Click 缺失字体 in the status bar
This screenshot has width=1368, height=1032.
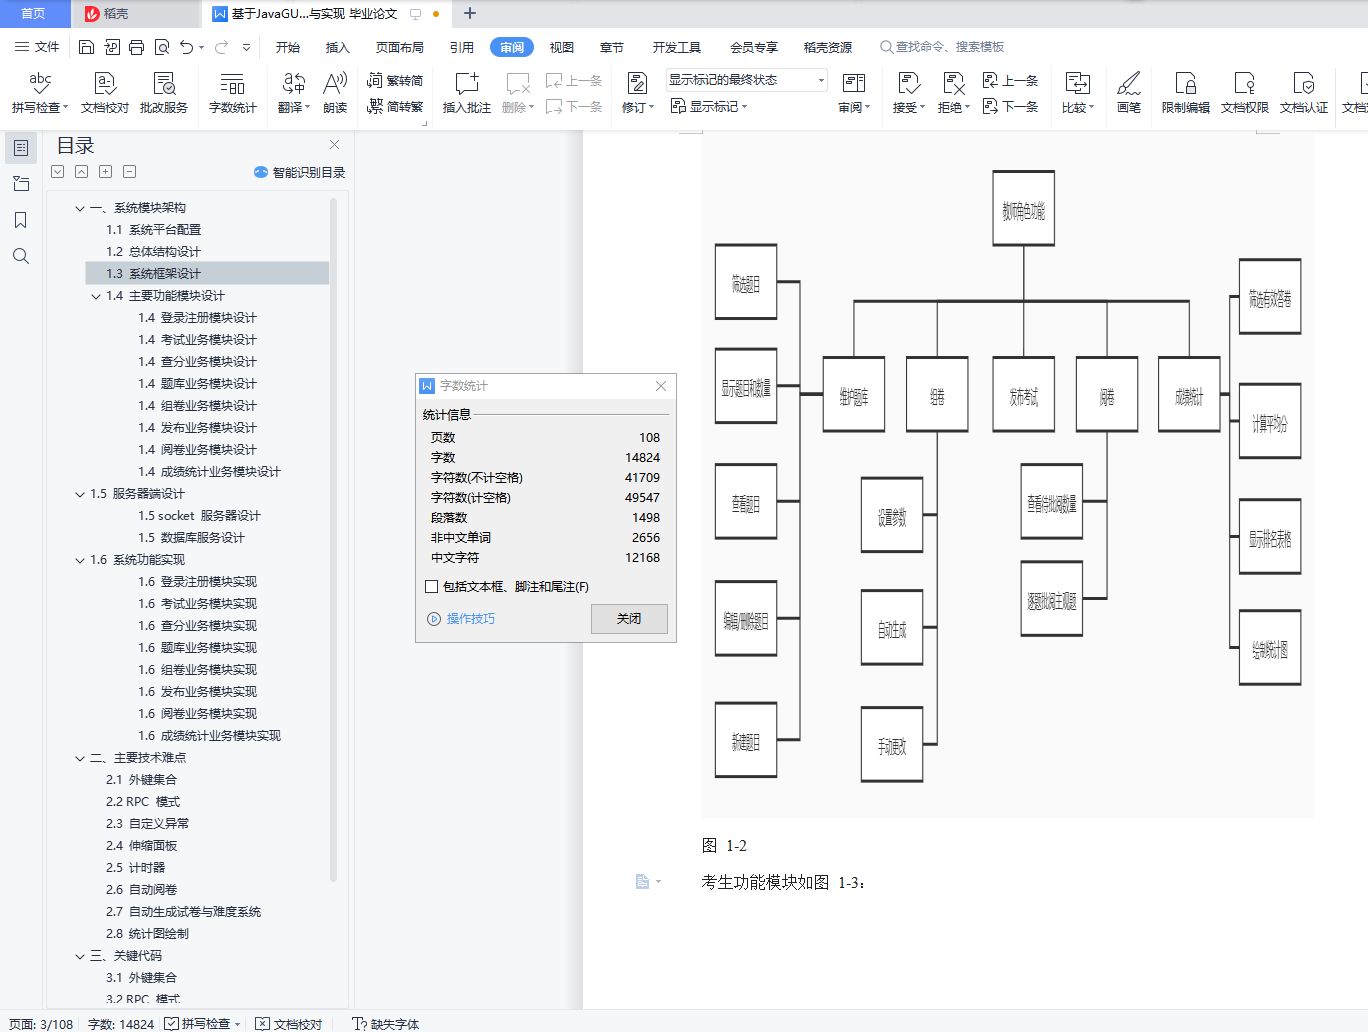point(386,1024)
